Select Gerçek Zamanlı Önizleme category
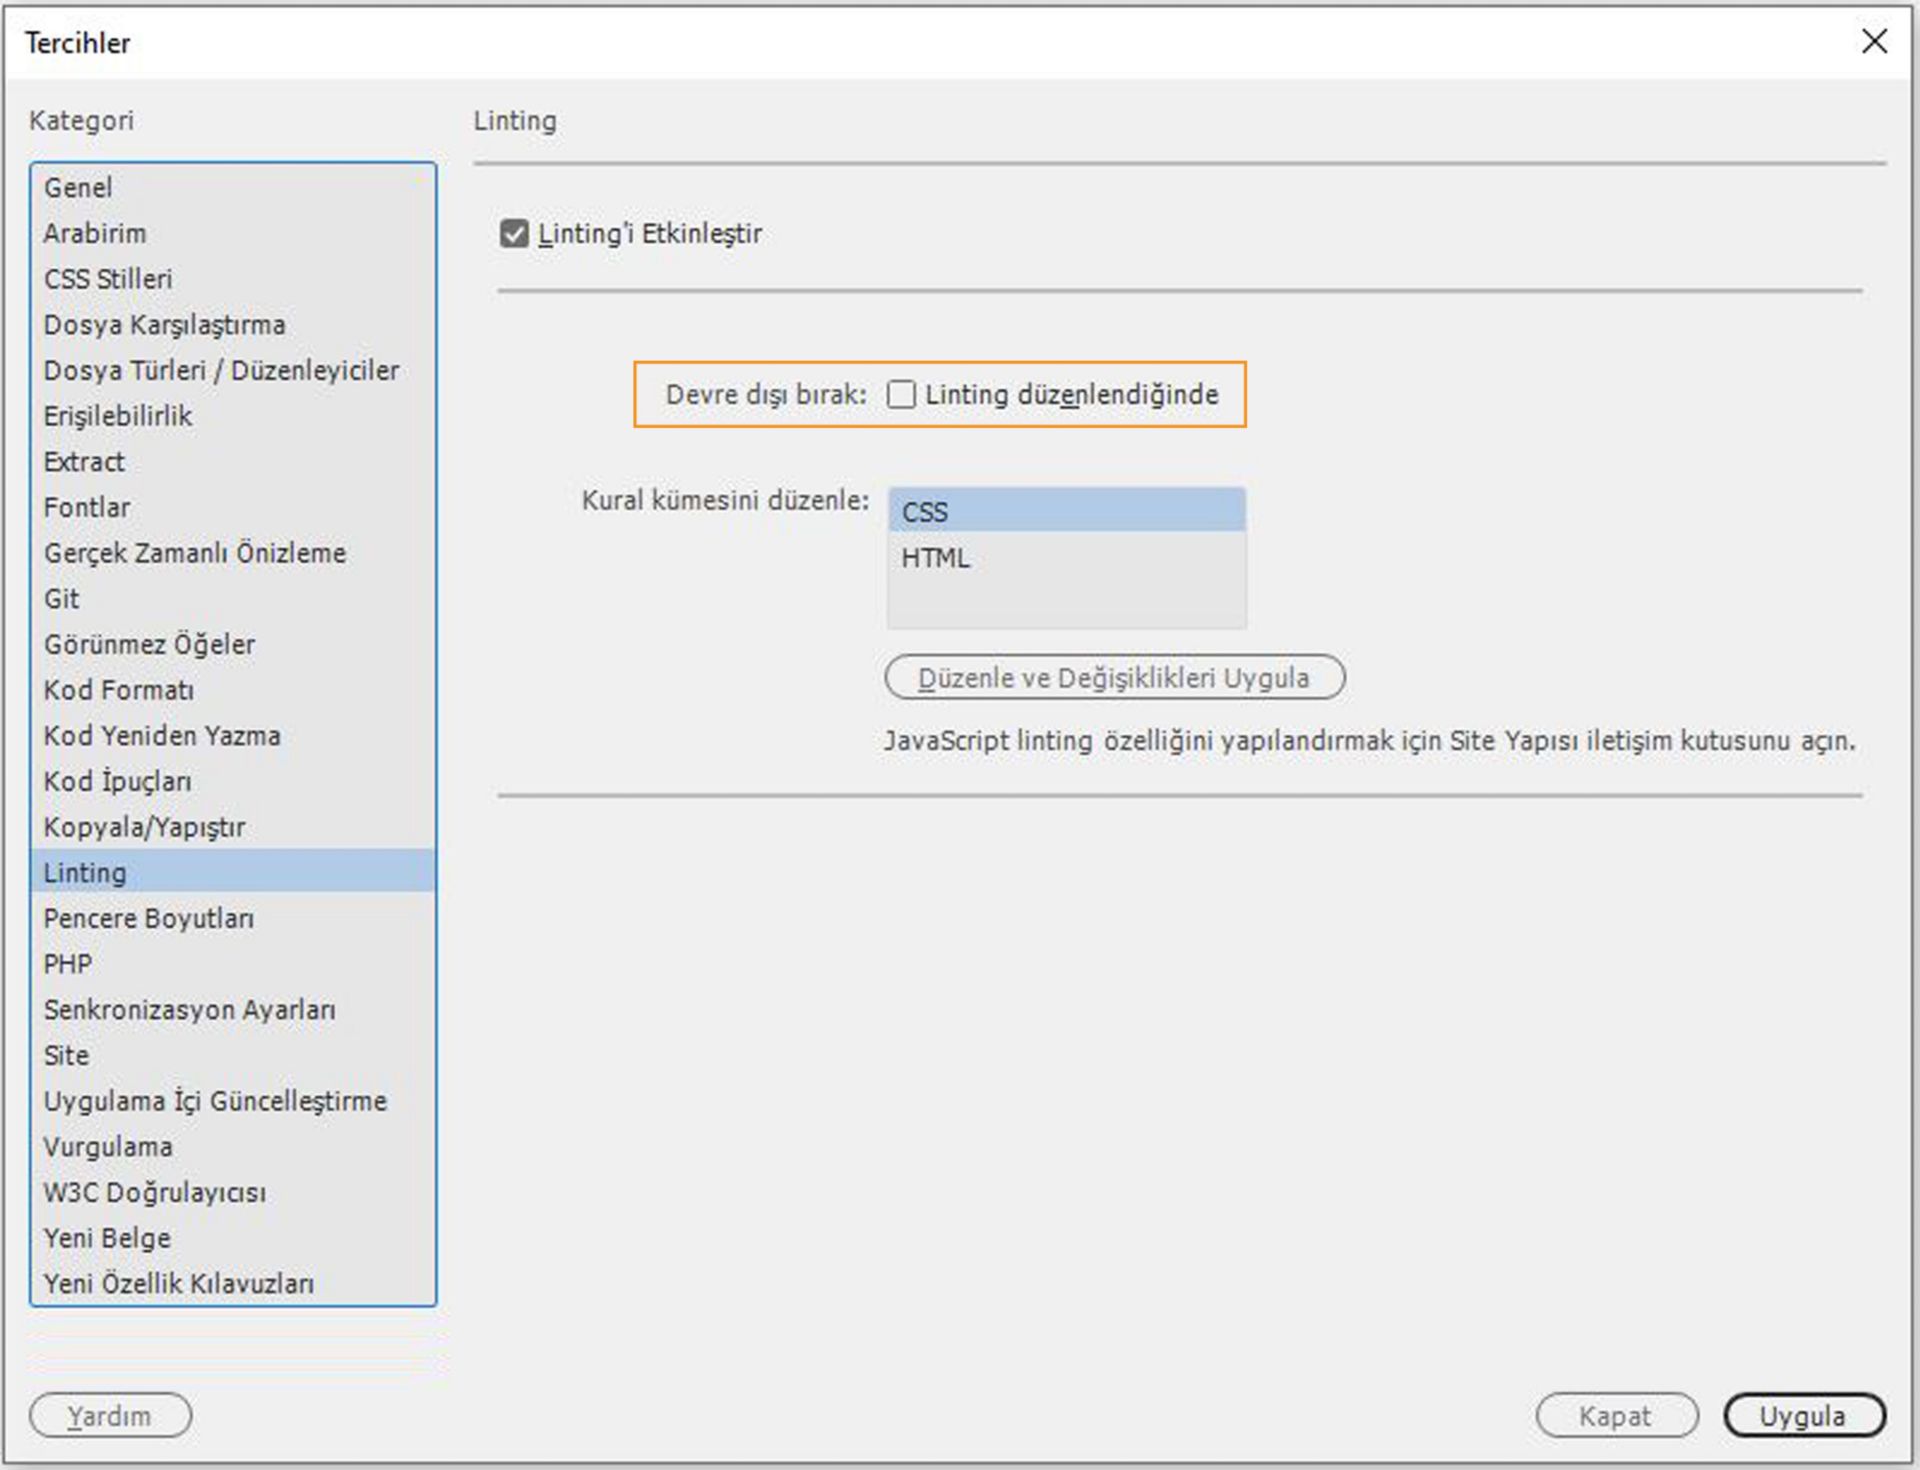1920x1470 pixels. [195, 553]
